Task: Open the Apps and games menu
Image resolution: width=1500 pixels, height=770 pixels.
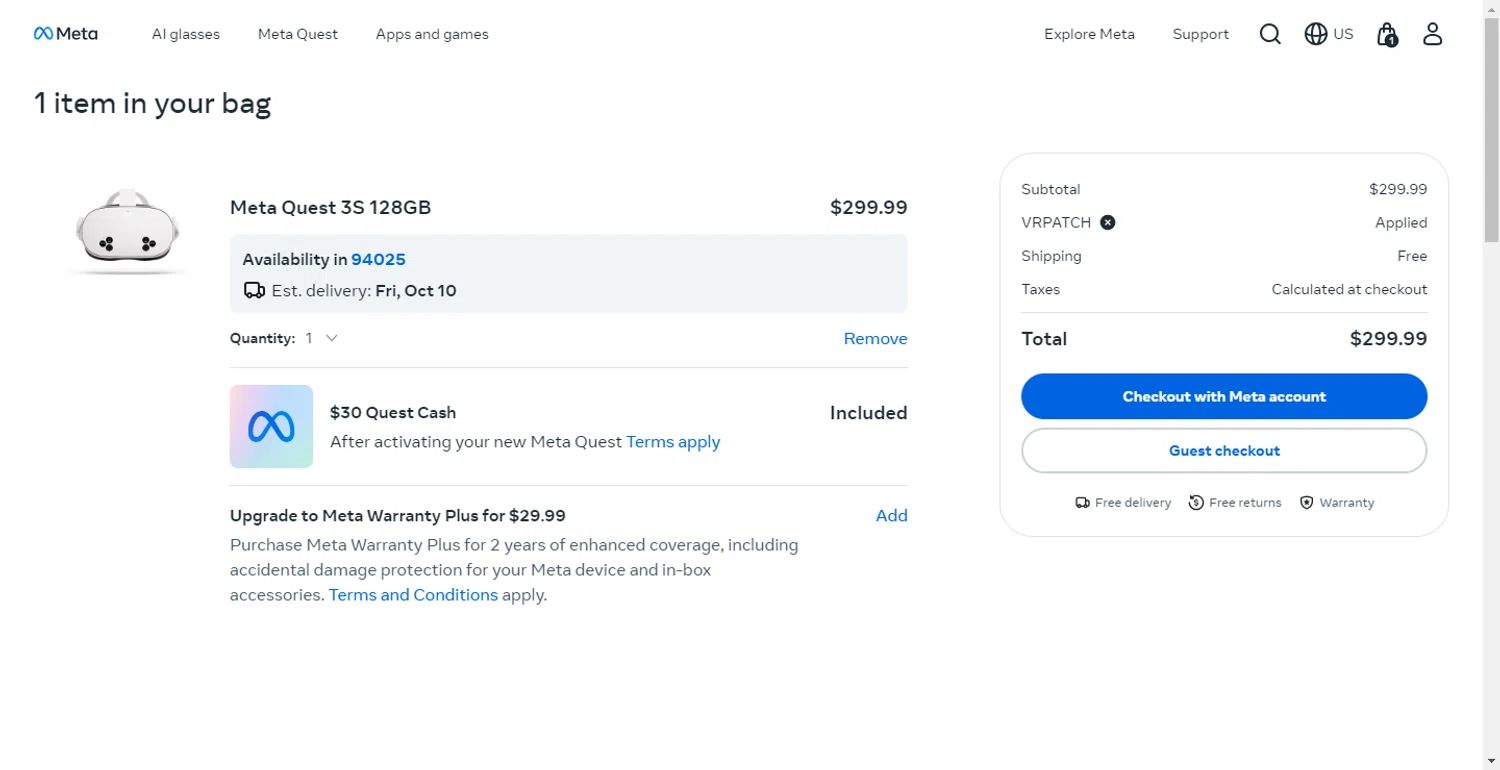Action: coord(432,34)
